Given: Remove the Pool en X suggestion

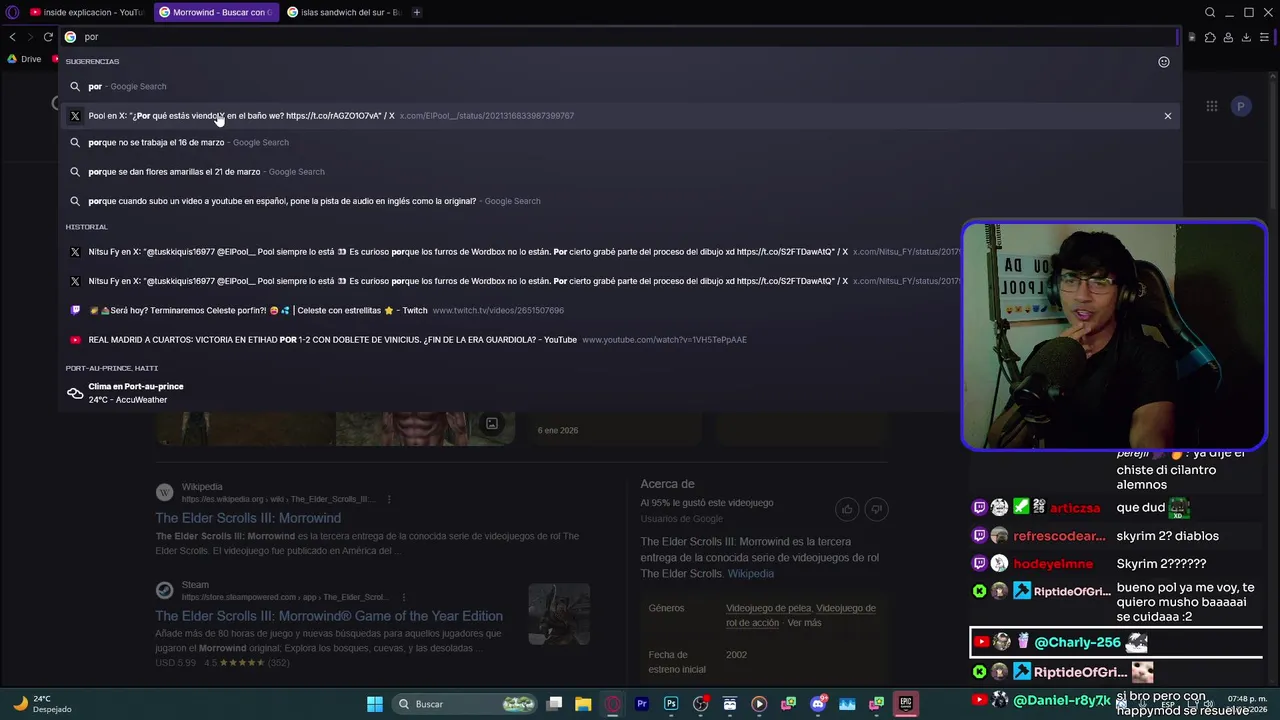Looking at the screenshot, I should 1167,116.
